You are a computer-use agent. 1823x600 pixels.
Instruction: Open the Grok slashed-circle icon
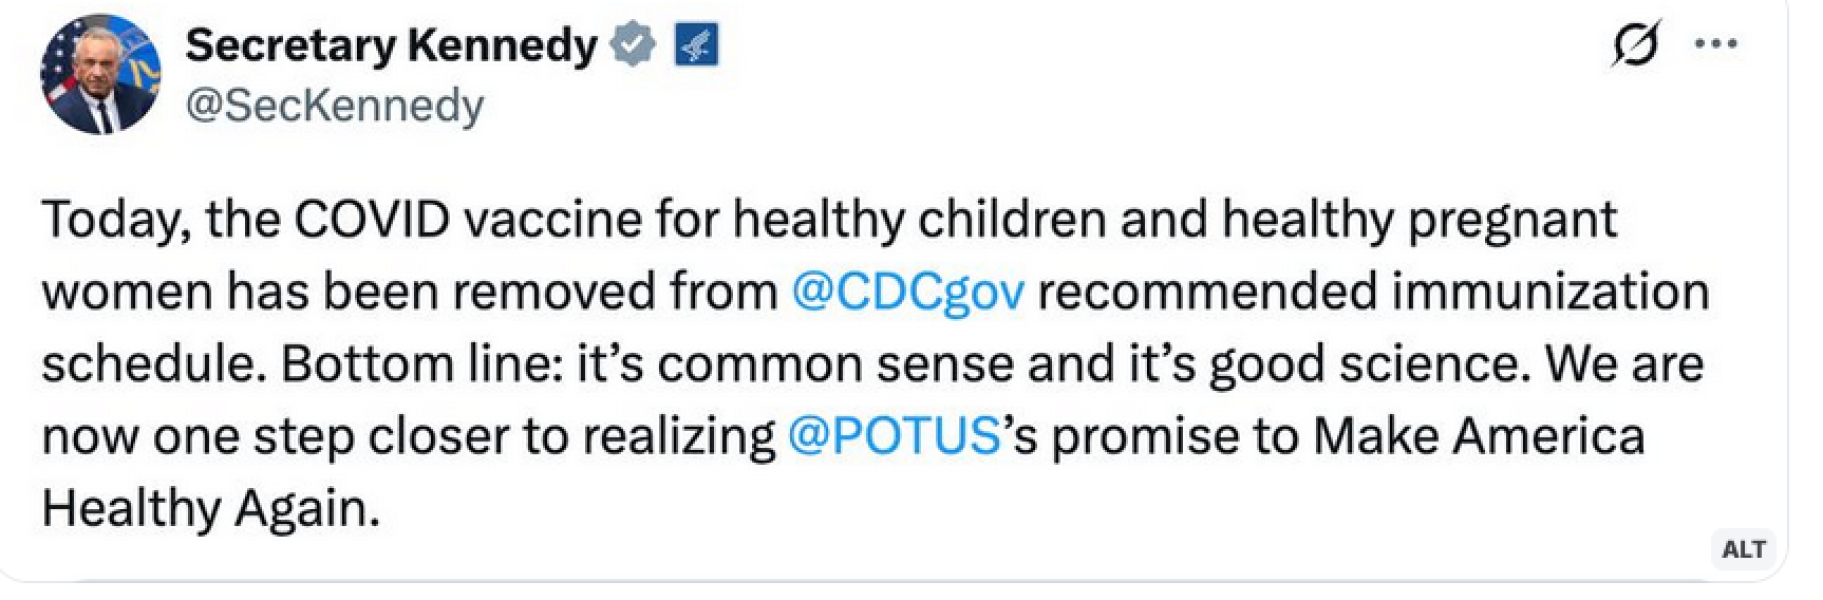tap(1636, 44)
